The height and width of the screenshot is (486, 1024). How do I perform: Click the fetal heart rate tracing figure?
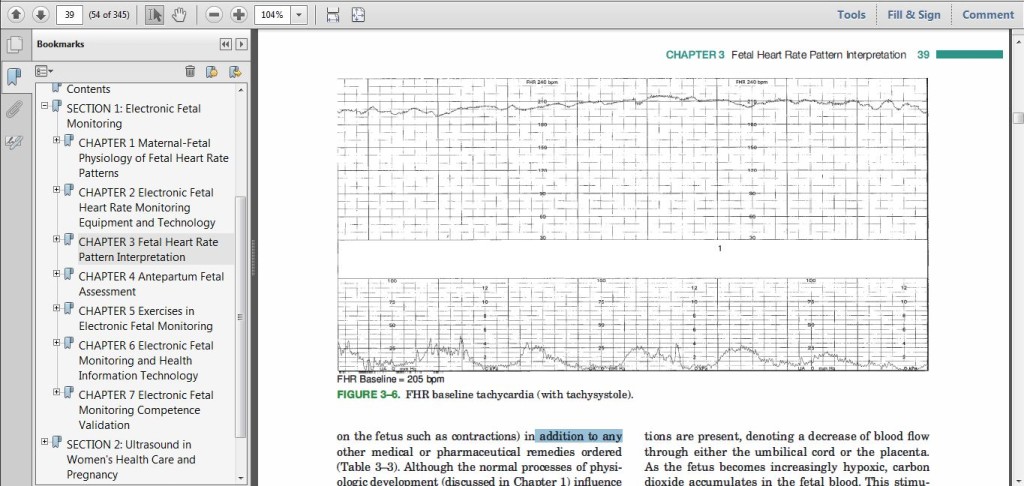(x=632, y=225)
